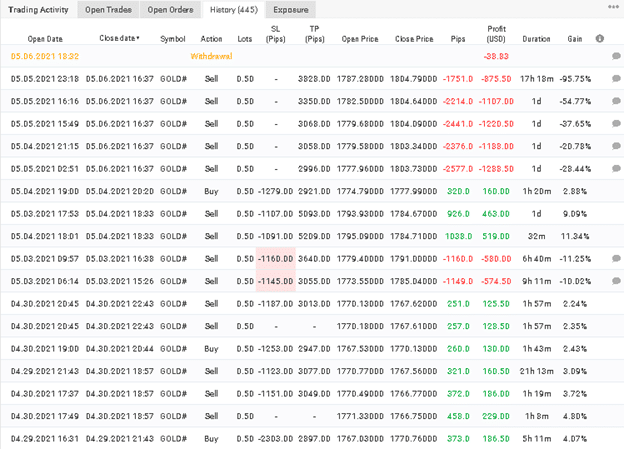Sort table by Close Price header
This screenshot has height=449, width=624.
414,39
